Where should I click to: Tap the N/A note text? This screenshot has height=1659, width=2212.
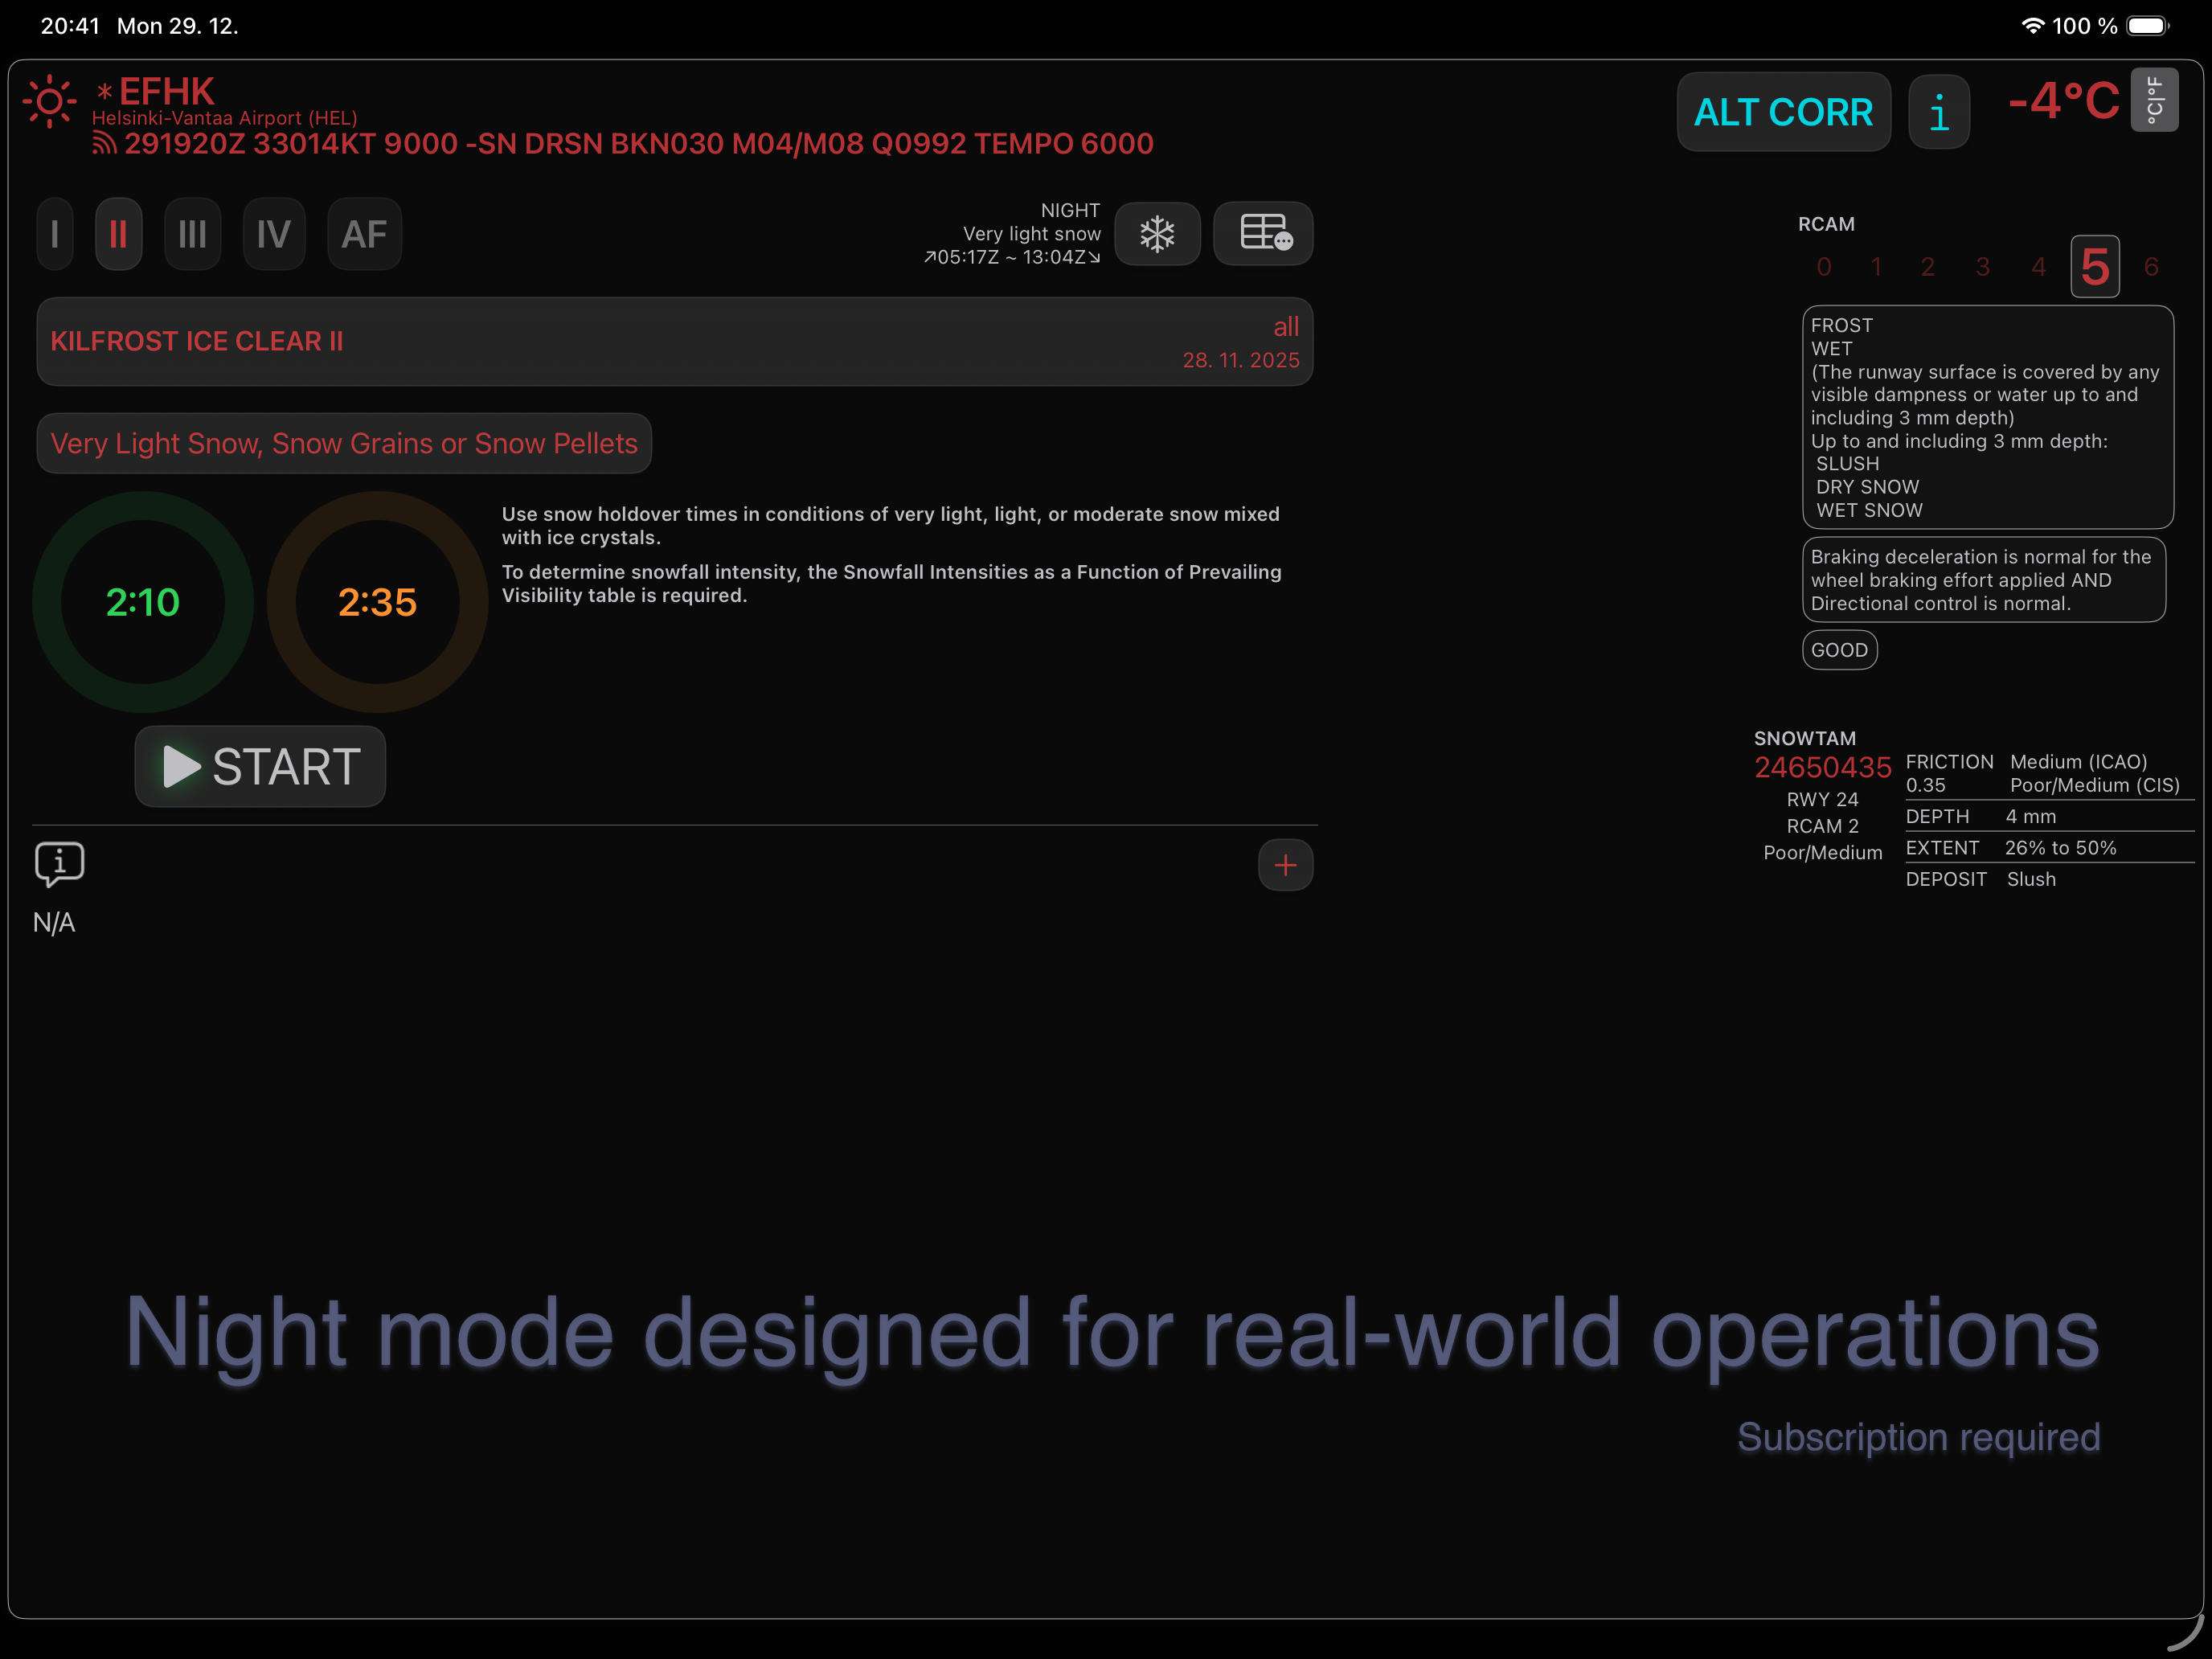point(54,923)
